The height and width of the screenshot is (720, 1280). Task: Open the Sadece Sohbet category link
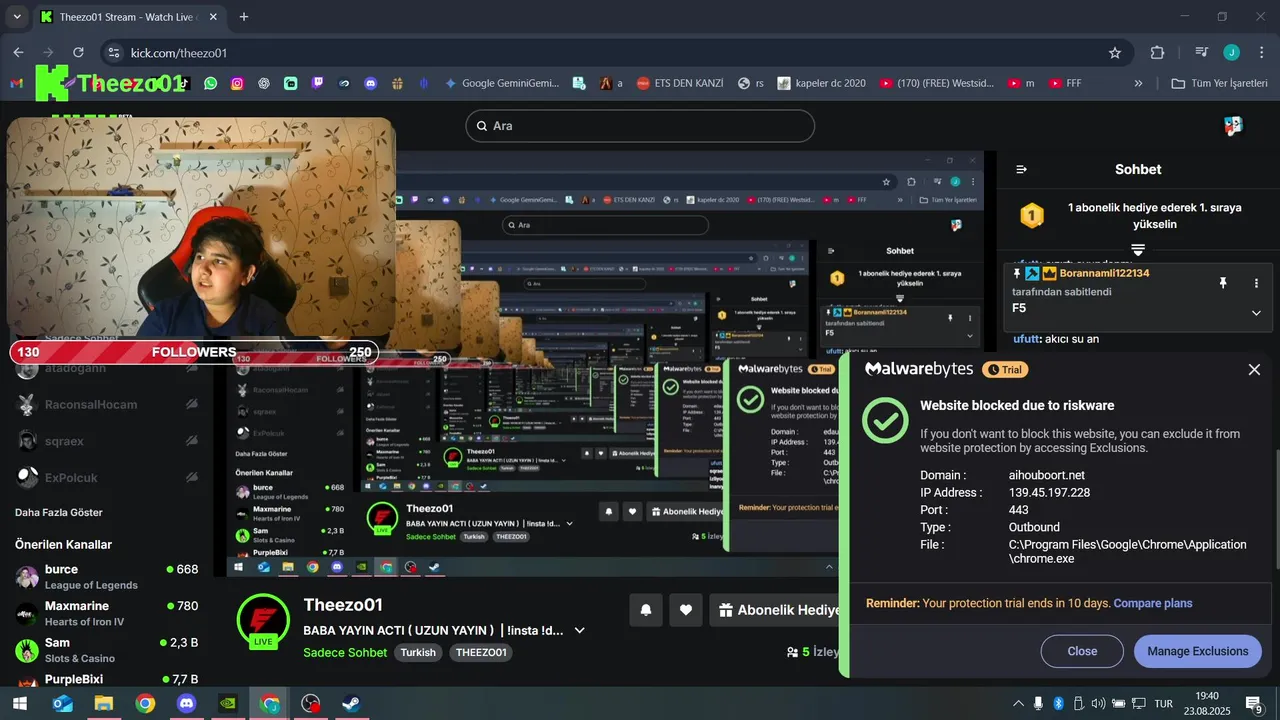point(345,652)
